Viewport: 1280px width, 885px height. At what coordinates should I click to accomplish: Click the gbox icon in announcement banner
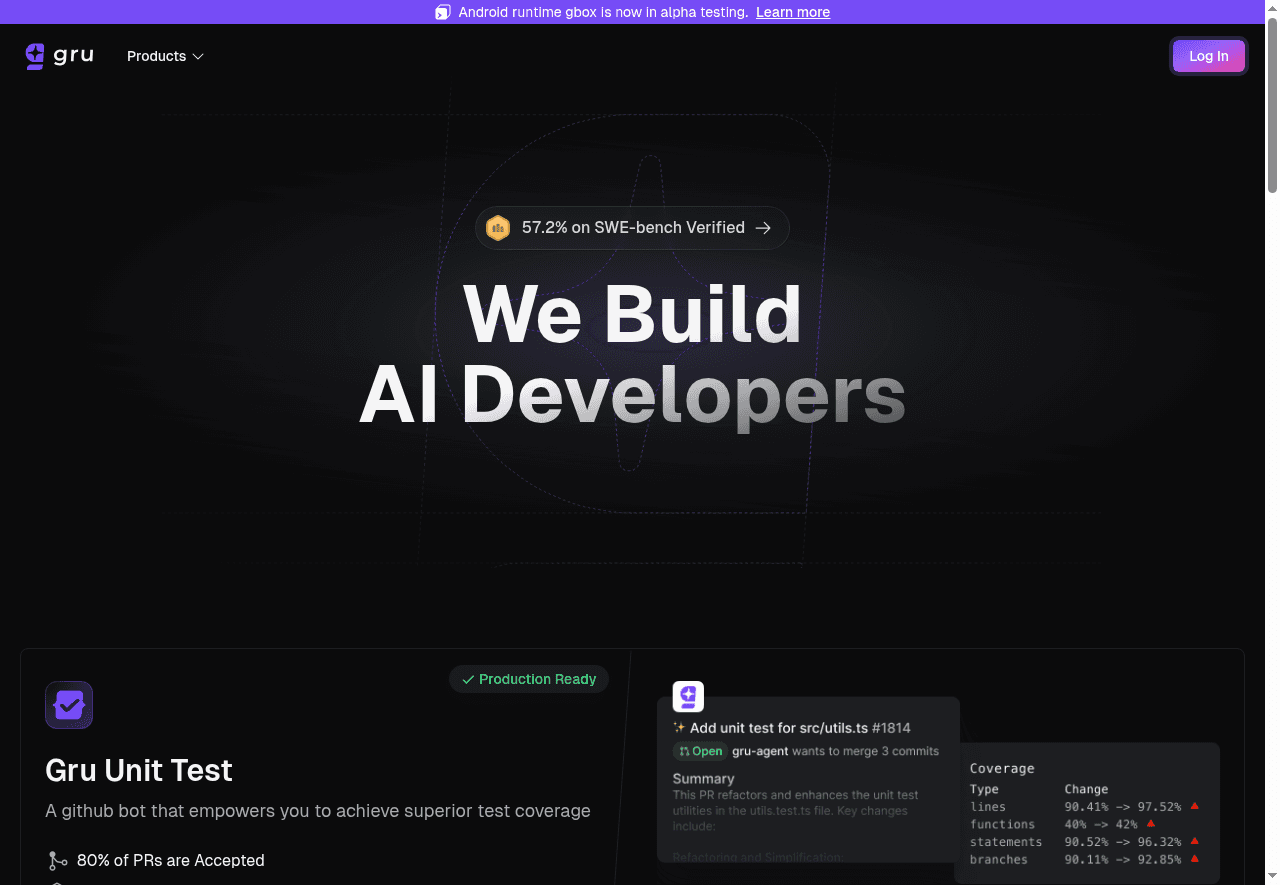coord(443,12)
